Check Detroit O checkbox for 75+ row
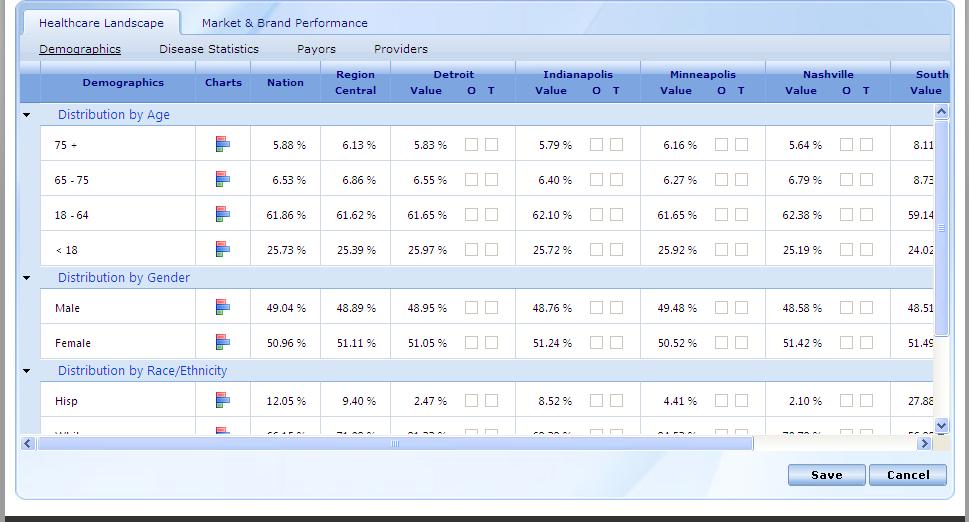This screenshot has width=969, height=522. [x=472, y=145]
